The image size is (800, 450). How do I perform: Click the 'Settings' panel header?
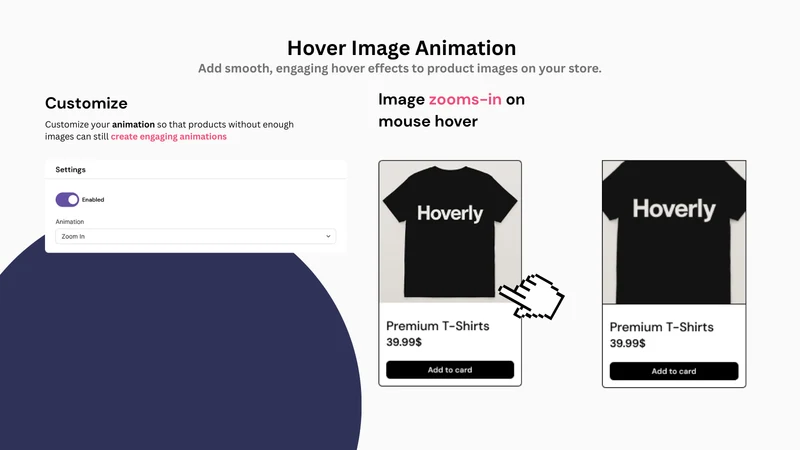(70, 169)
